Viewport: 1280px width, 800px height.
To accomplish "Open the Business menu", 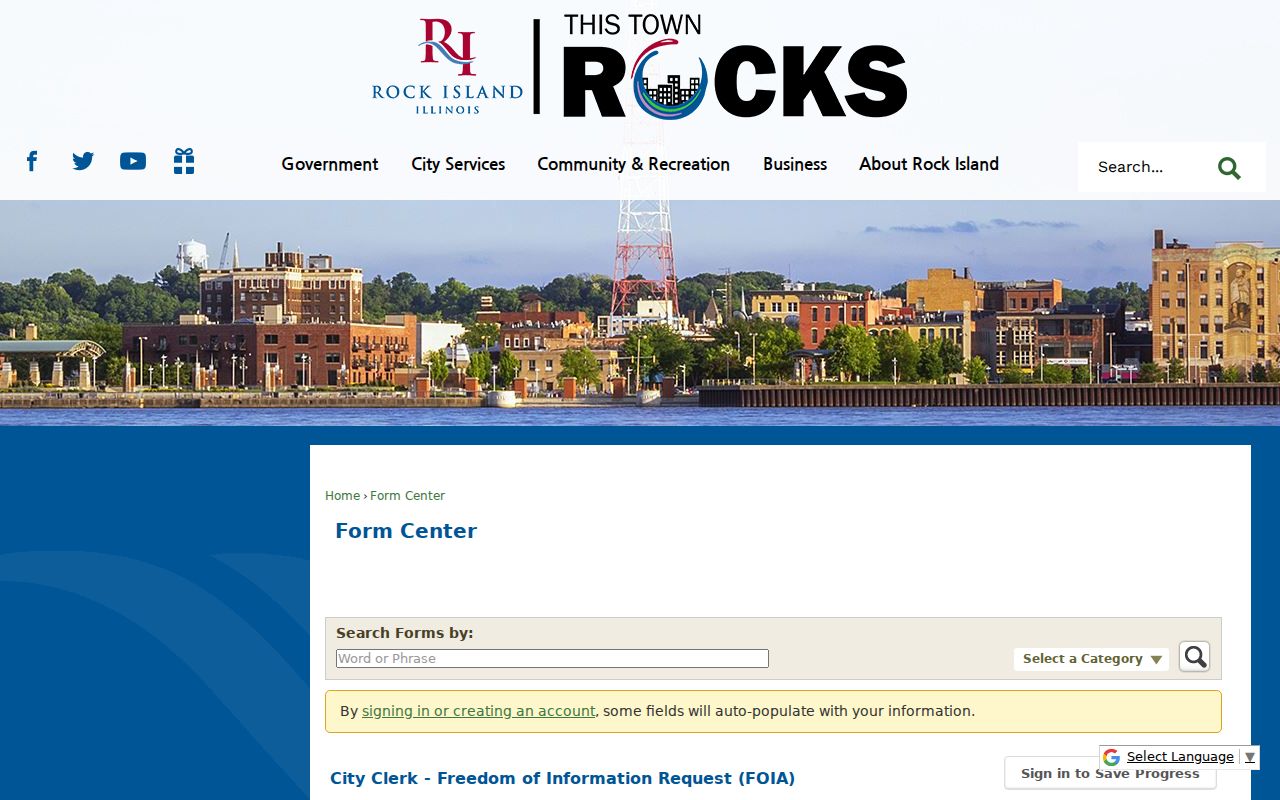I will pyautogui.click(x=795, y=164).
